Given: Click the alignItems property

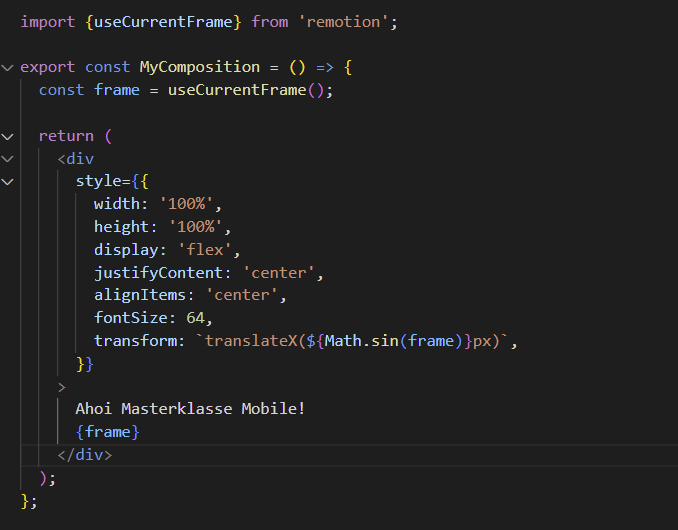Looking at the screenshot, I should [140, 295].
